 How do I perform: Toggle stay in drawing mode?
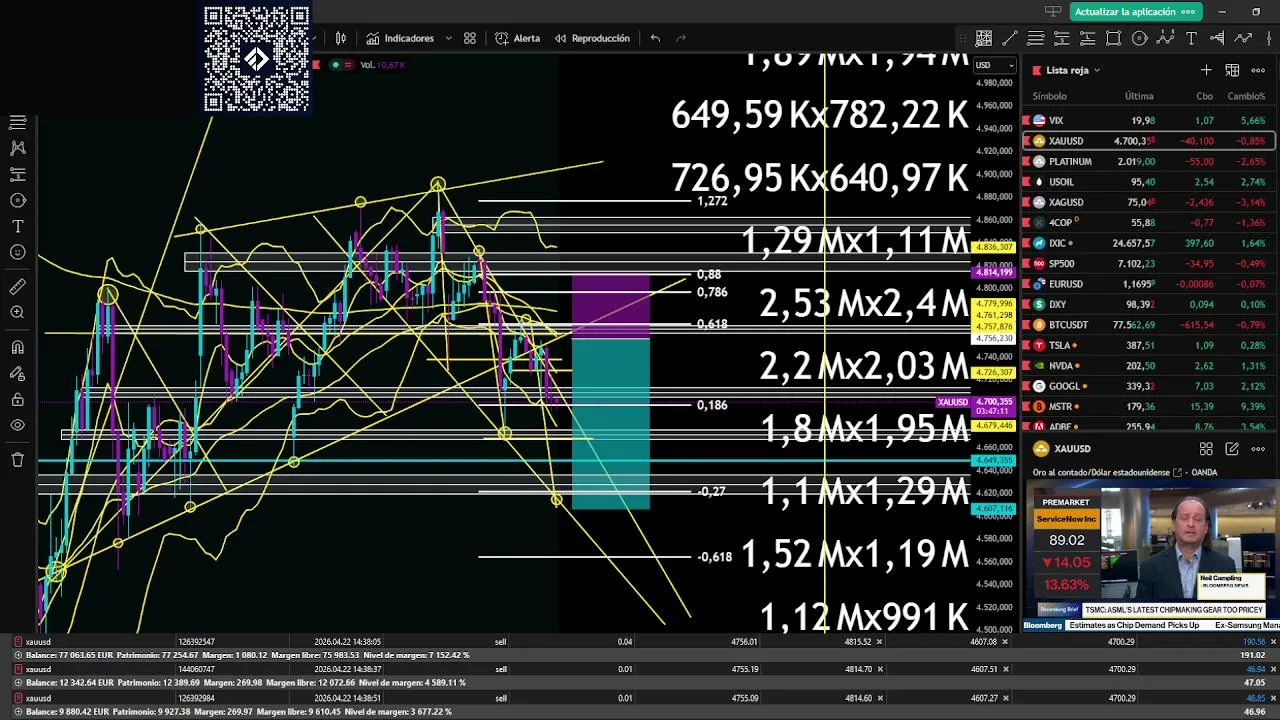coord(17,373)
